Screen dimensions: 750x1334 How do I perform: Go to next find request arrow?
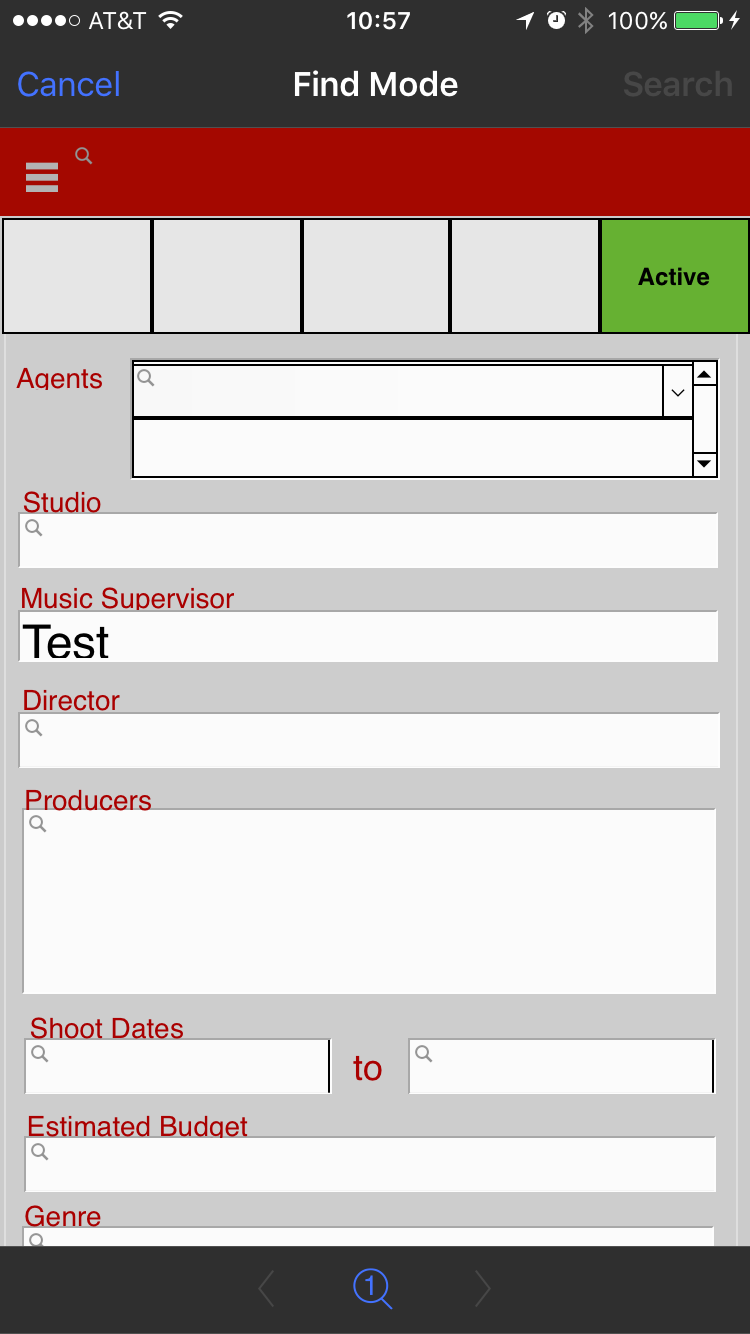pyautogui.click(x=482, y=1289)
